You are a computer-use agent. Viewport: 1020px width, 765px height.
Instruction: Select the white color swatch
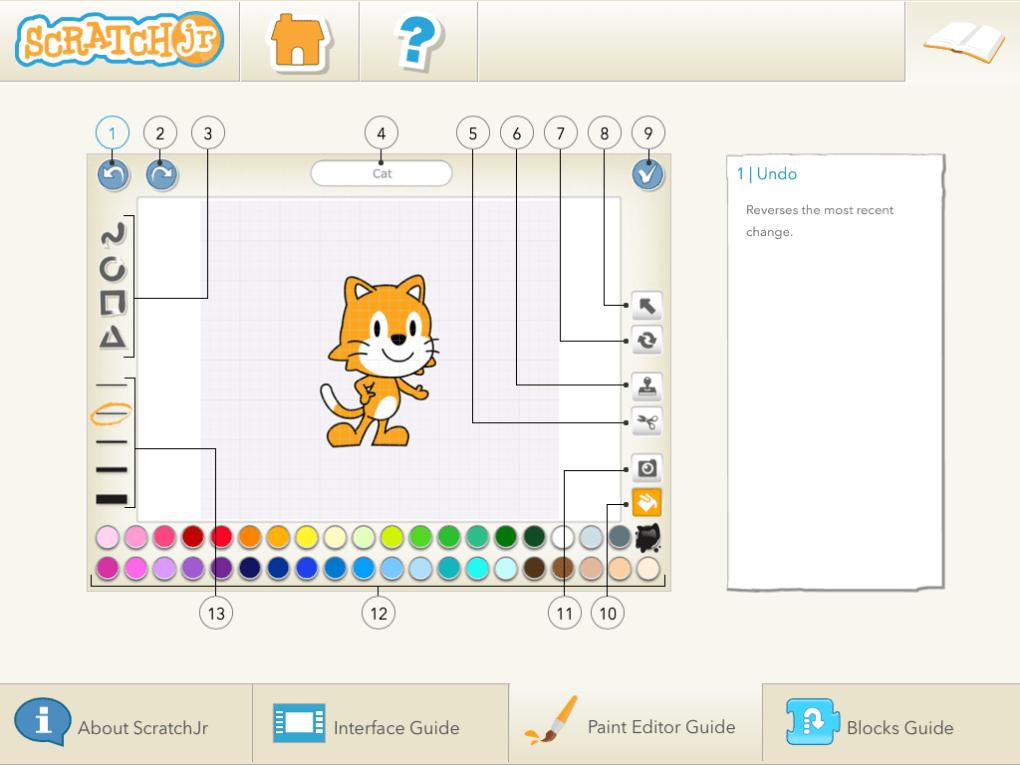[562, 538]
